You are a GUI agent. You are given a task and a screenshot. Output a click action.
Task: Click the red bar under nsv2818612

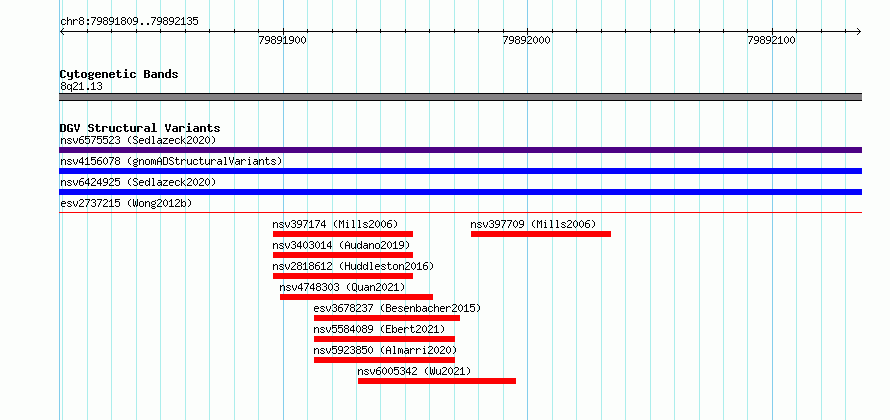[343, 276]
